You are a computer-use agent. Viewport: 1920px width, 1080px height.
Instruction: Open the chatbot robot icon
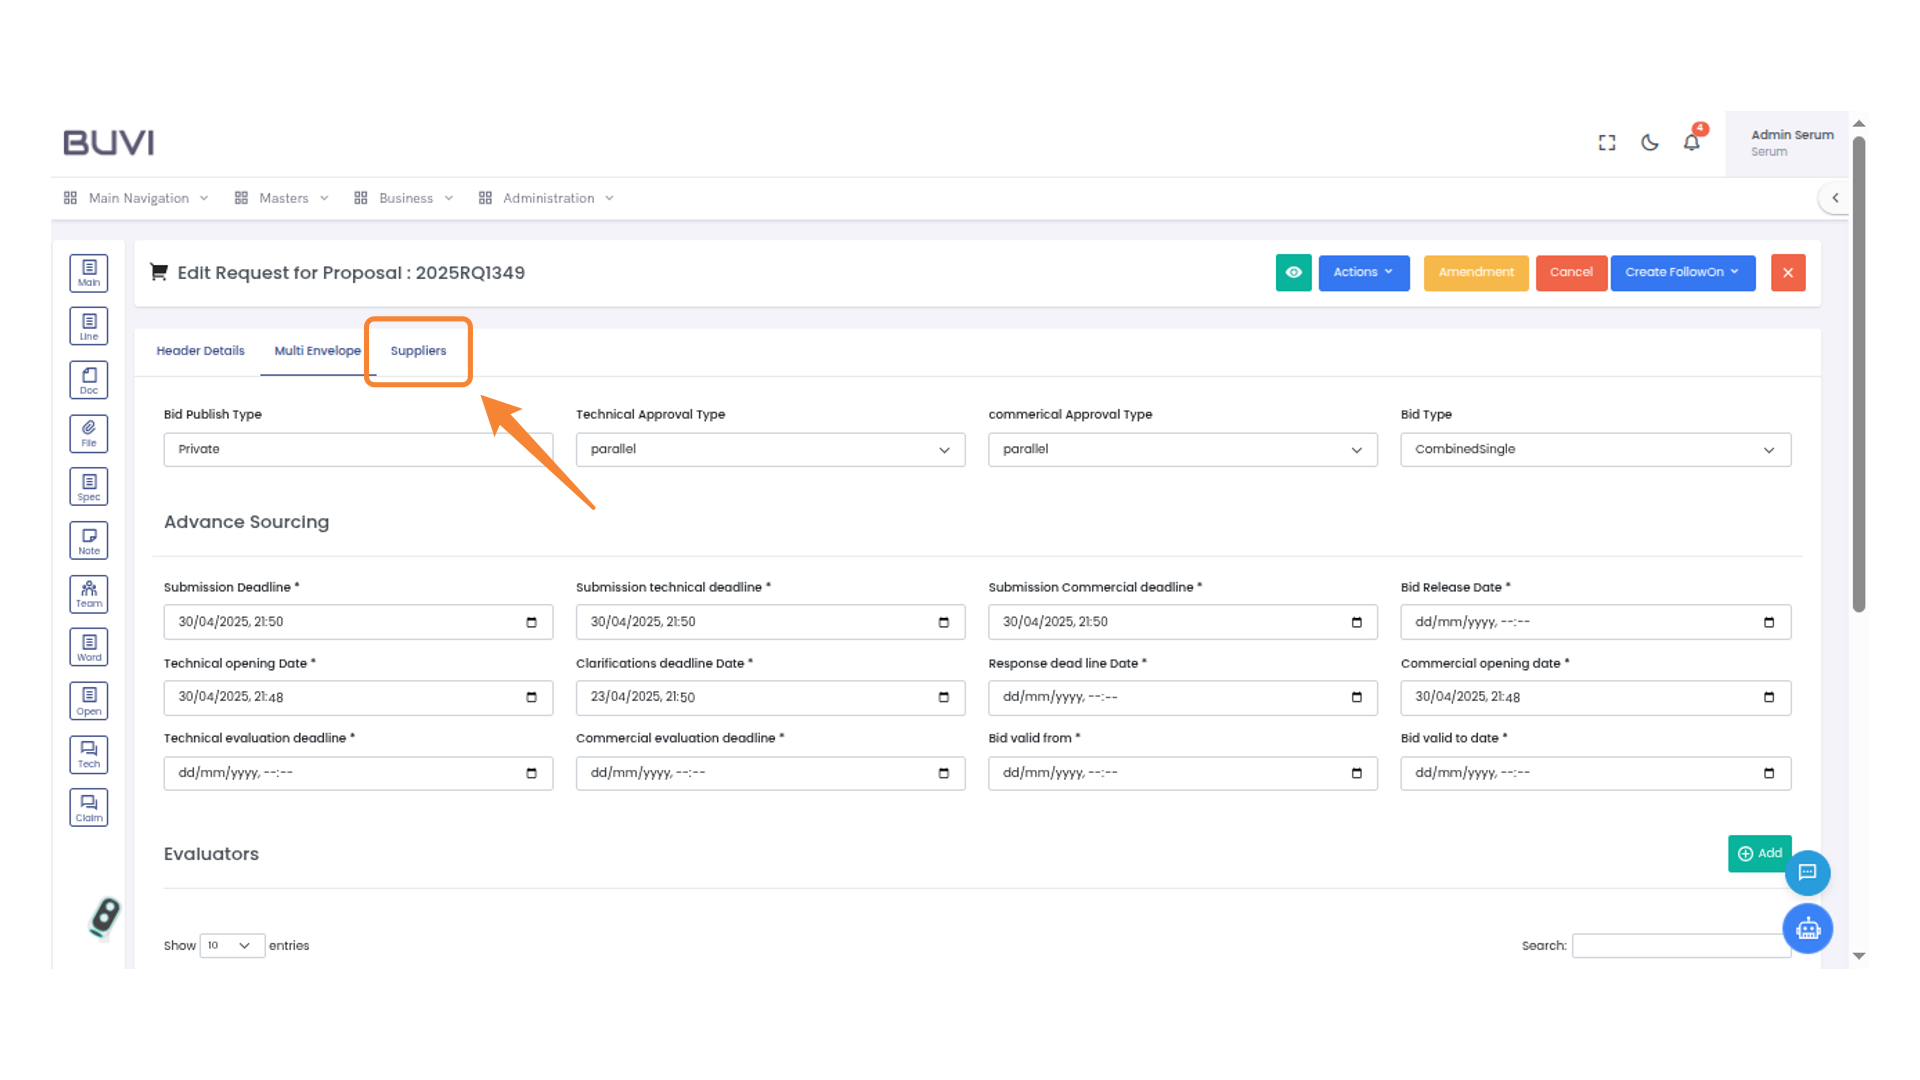tap(1807, 929)
